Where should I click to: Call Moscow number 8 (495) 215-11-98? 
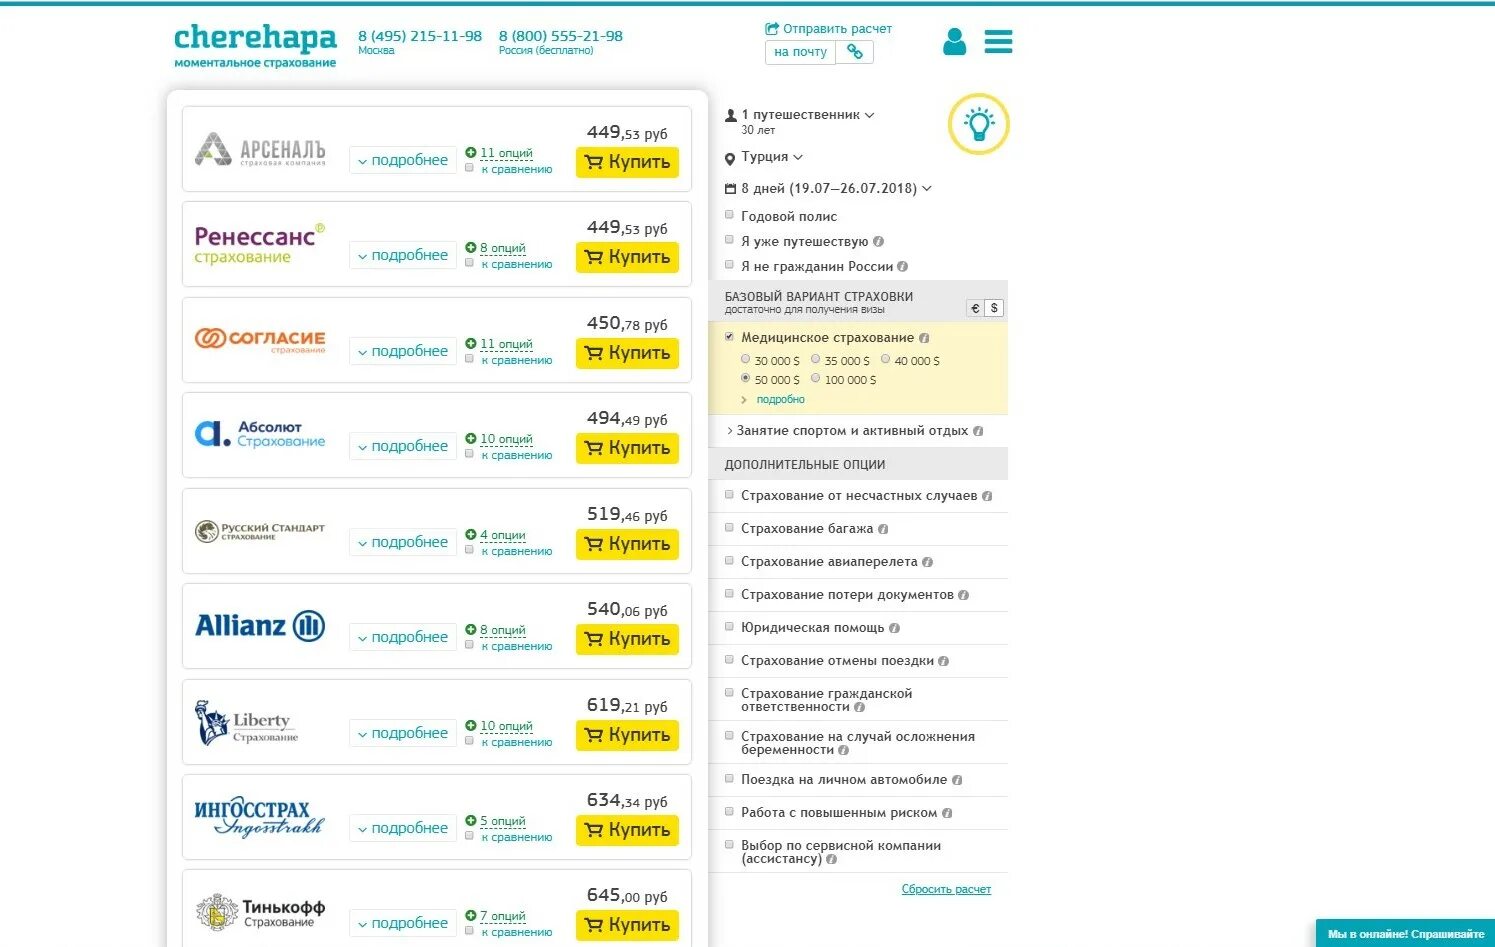pos(420,36)
